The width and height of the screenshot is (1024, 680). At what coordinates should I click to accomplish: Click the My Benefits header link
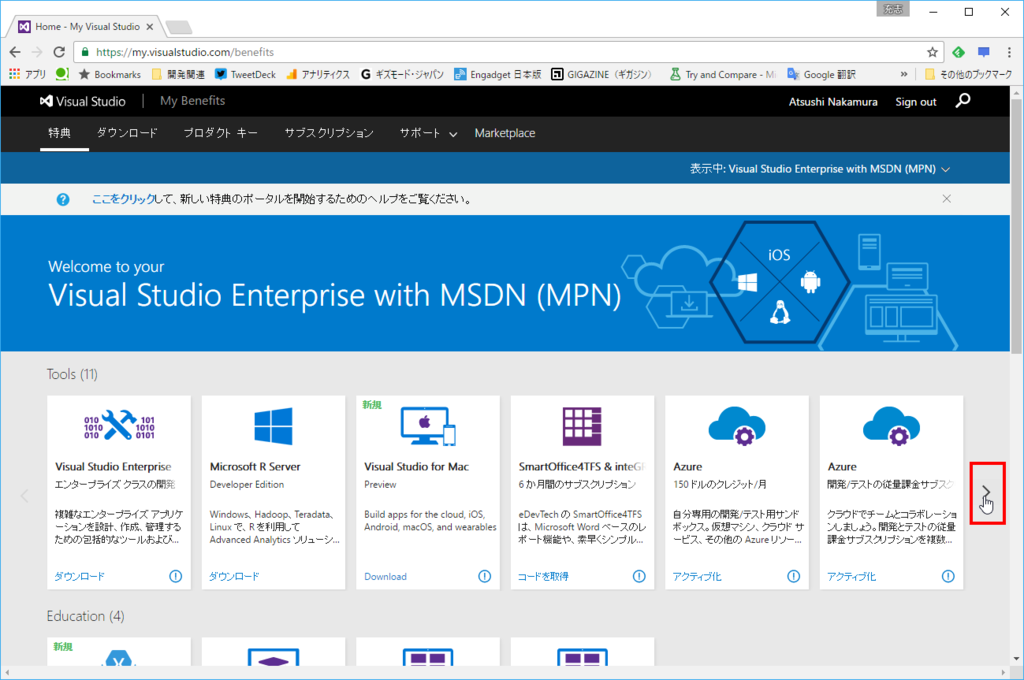[193, 101]
